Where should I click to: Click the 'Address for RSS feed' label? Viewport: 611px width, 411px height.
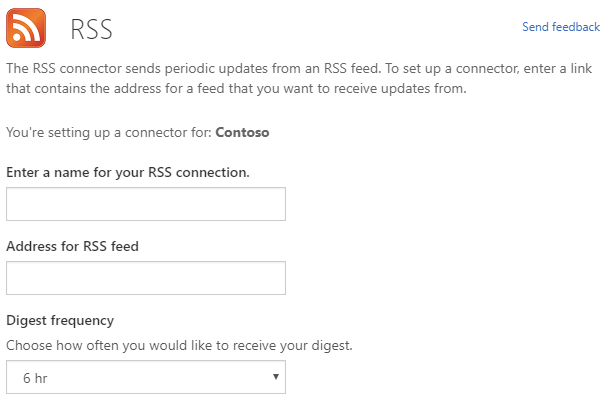(x=72, y=247)
